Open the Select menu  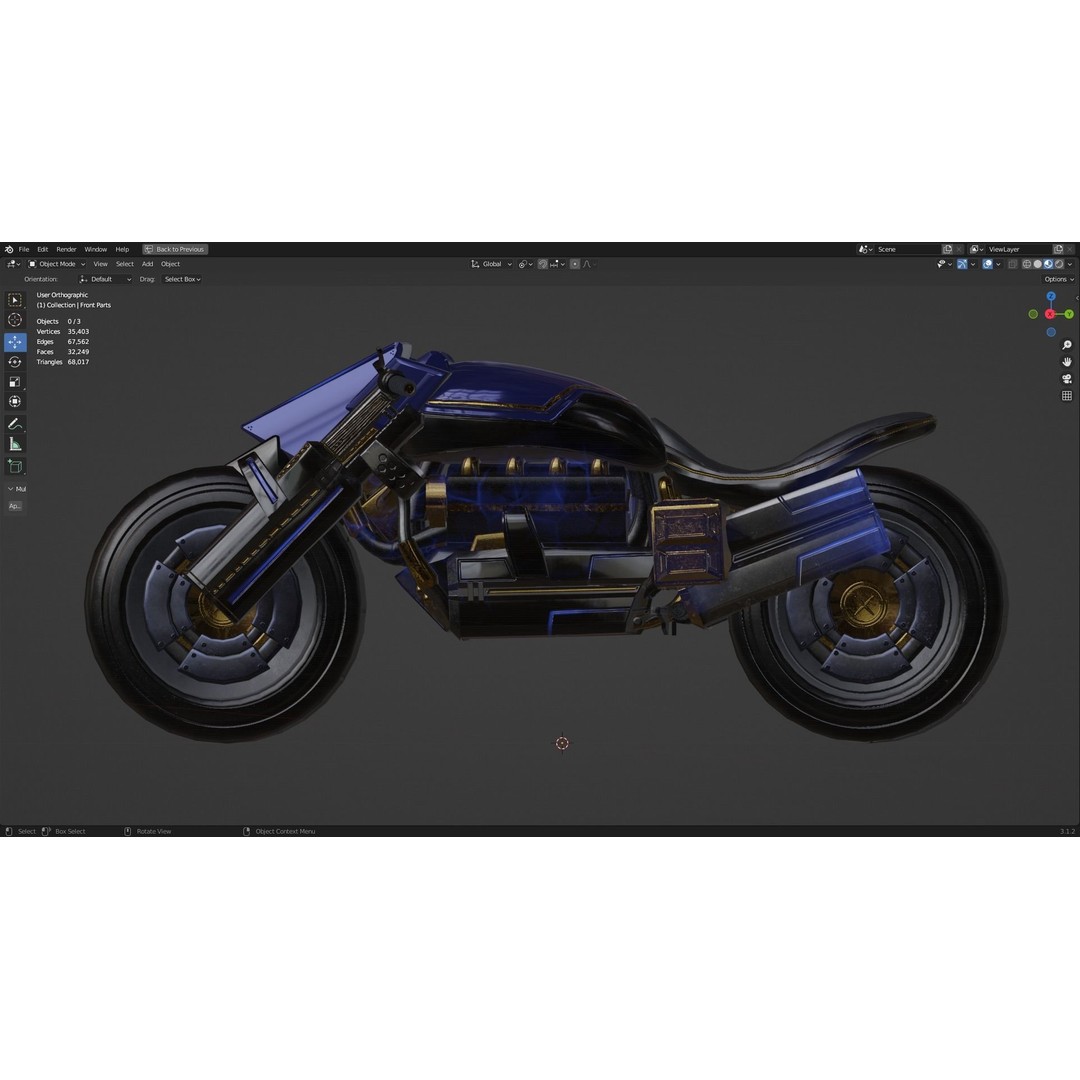click(125, 264)
